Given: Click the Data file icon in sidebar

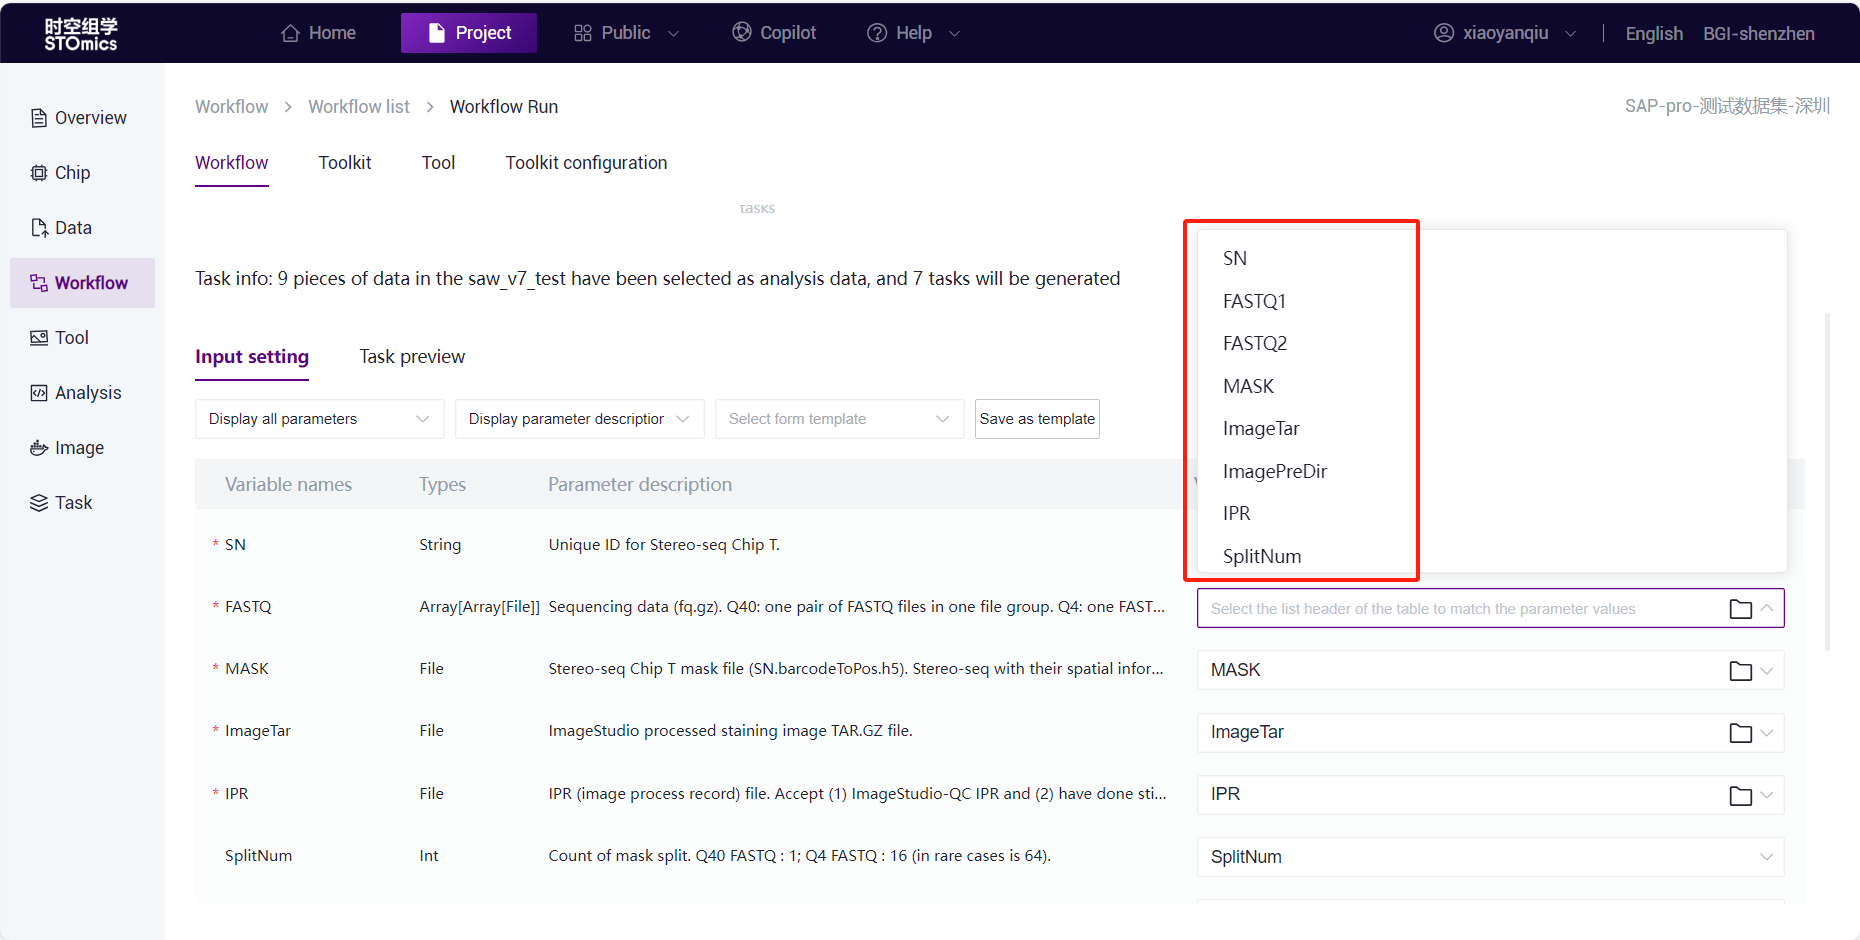Looking at the screenshot, I should [x=39, y=228].
